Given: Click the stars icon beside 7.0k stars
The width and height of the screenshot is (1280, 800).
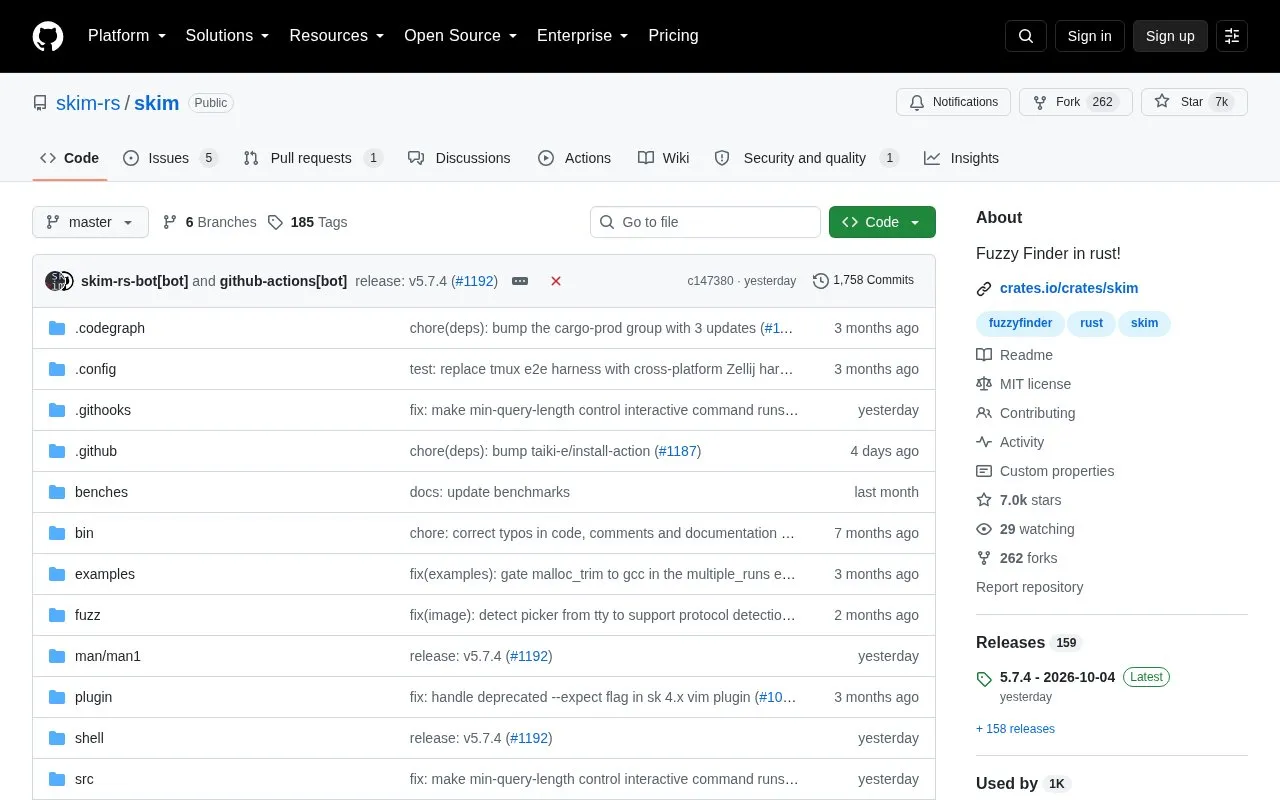Looking at the screenshot, I should pyautogui.click(x=984, y=500).
